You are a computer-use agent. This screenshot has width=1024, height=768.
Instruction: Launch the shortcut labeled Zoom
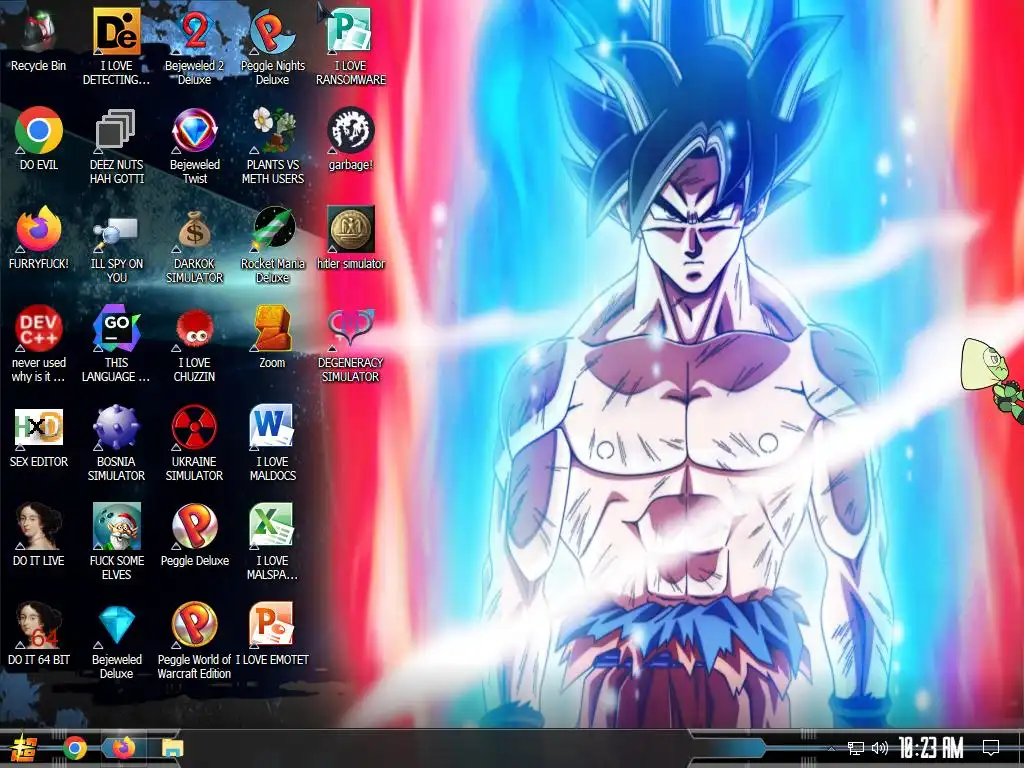click(272, 338)
